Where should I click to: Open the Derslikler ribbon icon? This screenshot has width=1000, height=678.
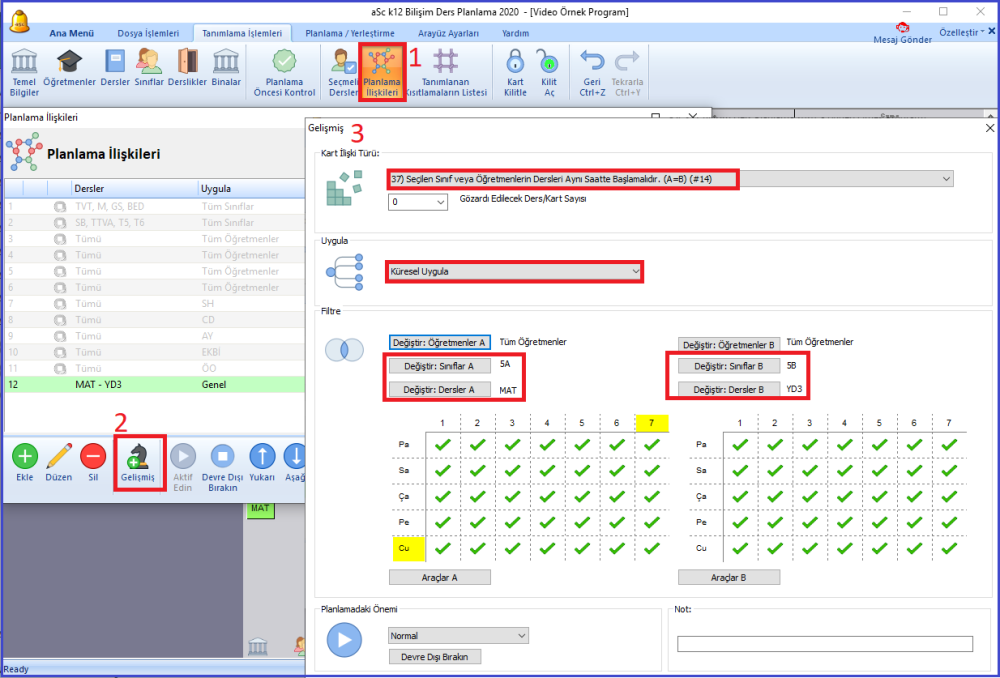(188, 68)
